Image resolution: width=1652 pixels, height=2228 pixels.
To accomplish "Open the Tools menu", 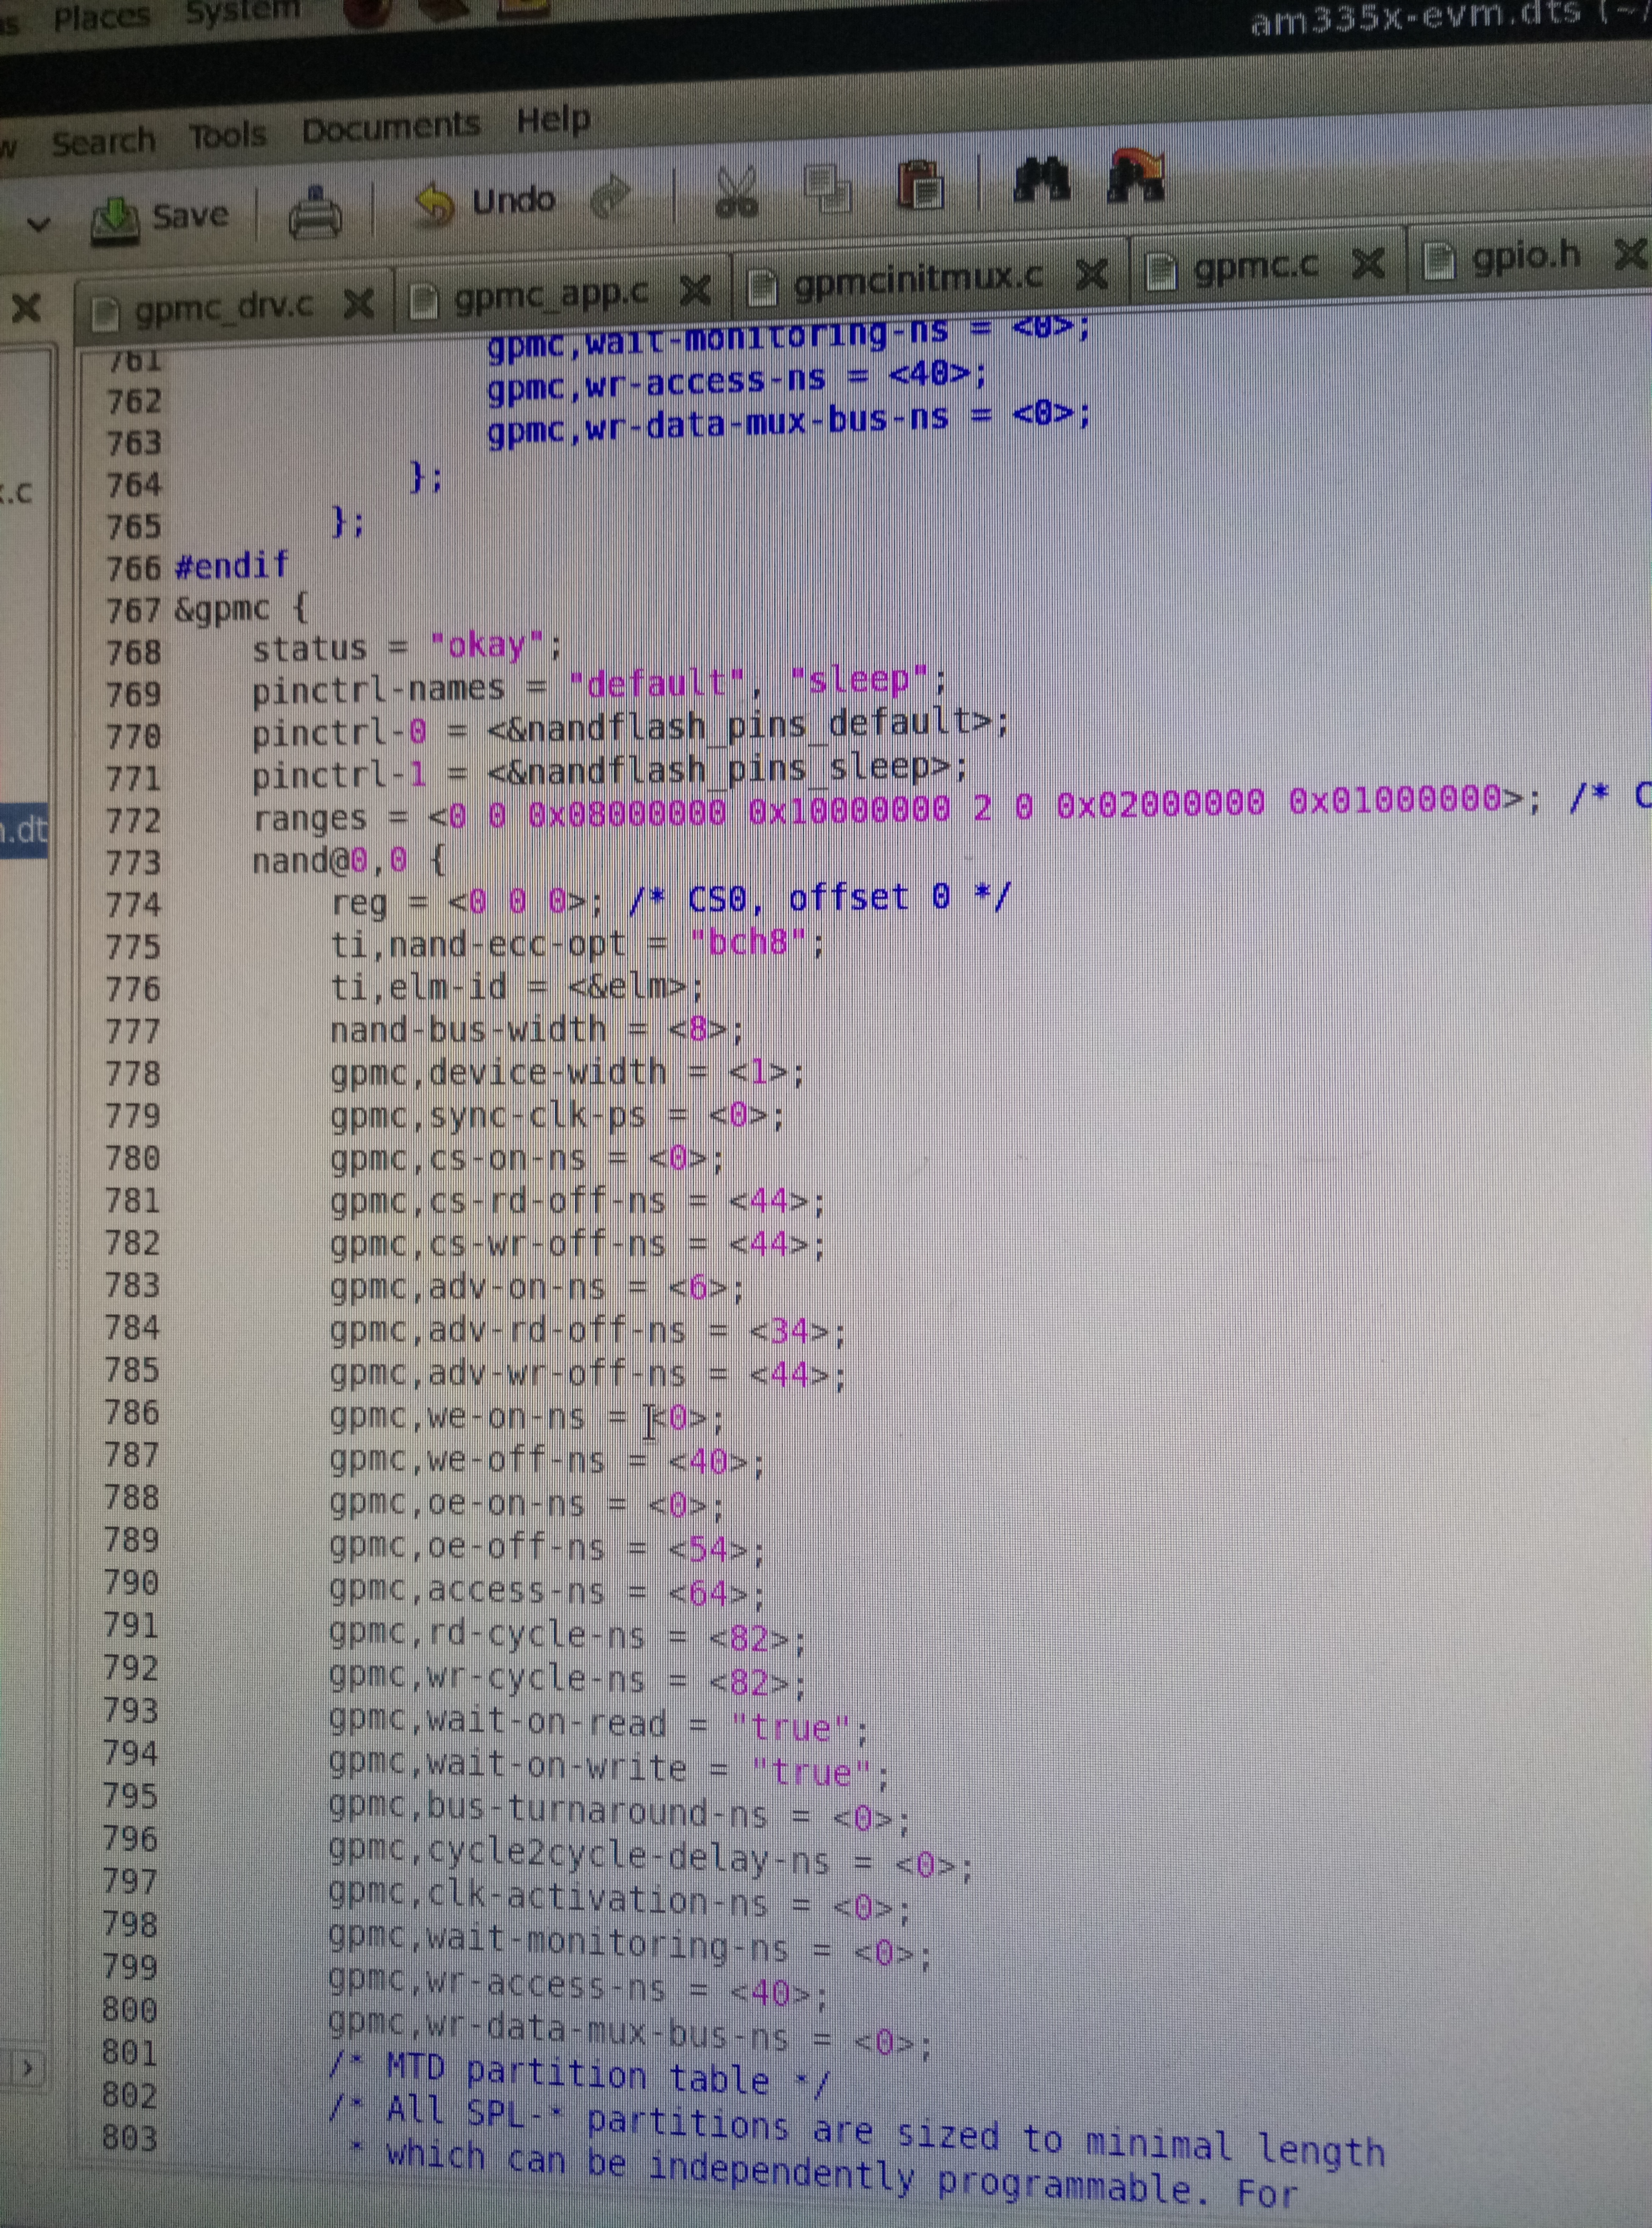I will pyautogui.click(x=228, y=135).
